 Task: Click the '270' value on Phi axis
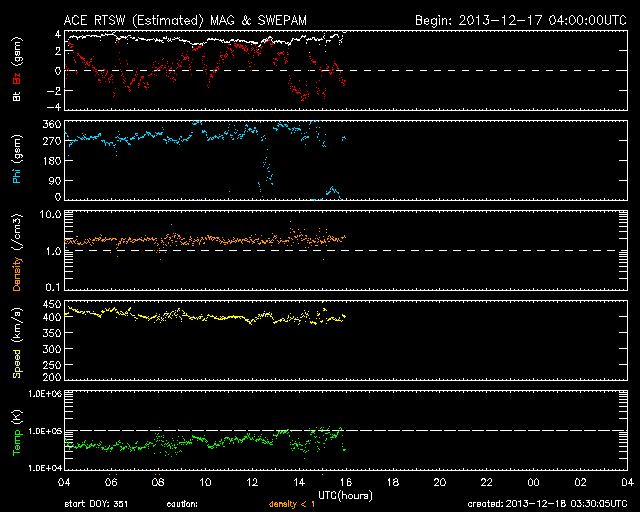(52, 141)
